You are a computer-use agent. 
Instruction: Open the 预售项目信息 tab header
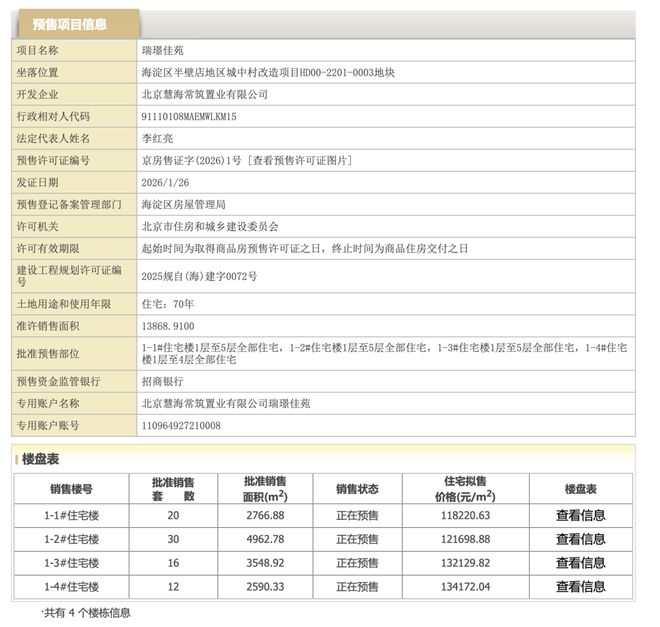(69, 24)
